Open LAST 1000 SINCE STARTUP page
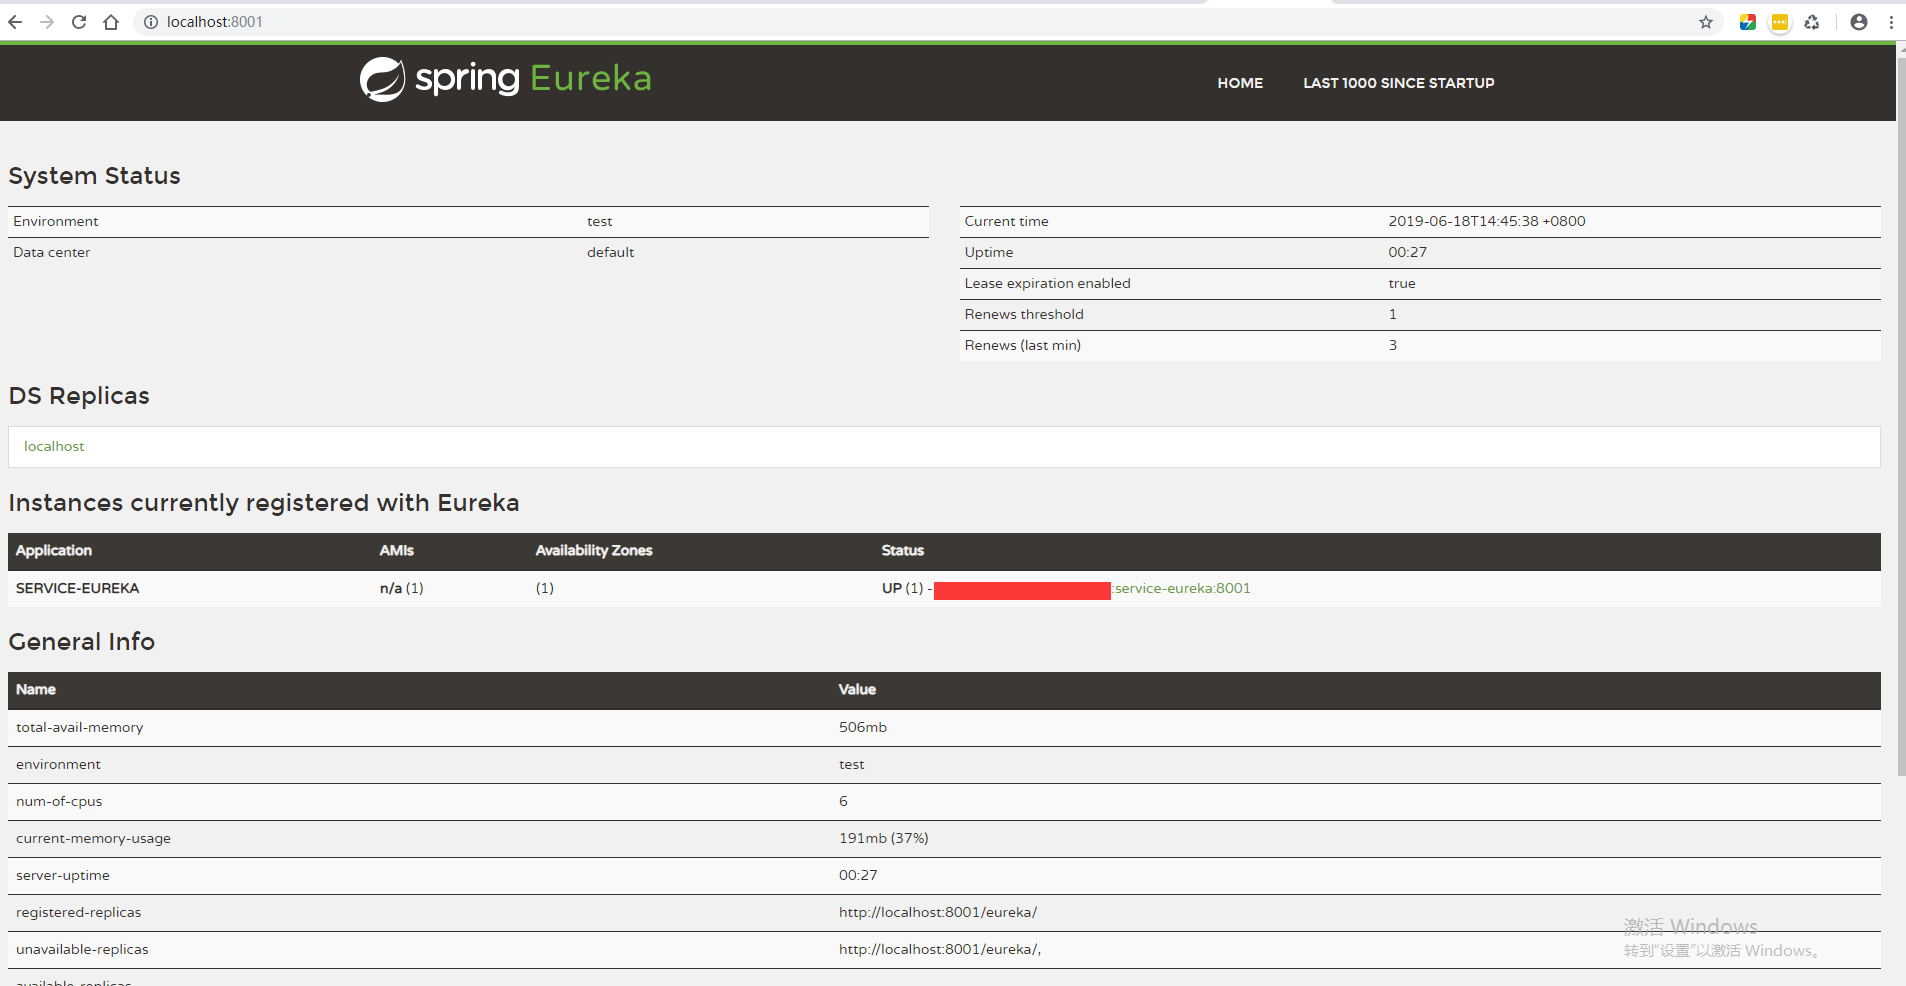This screenshot has width=1906, height=986. (x=1399, y=83)
